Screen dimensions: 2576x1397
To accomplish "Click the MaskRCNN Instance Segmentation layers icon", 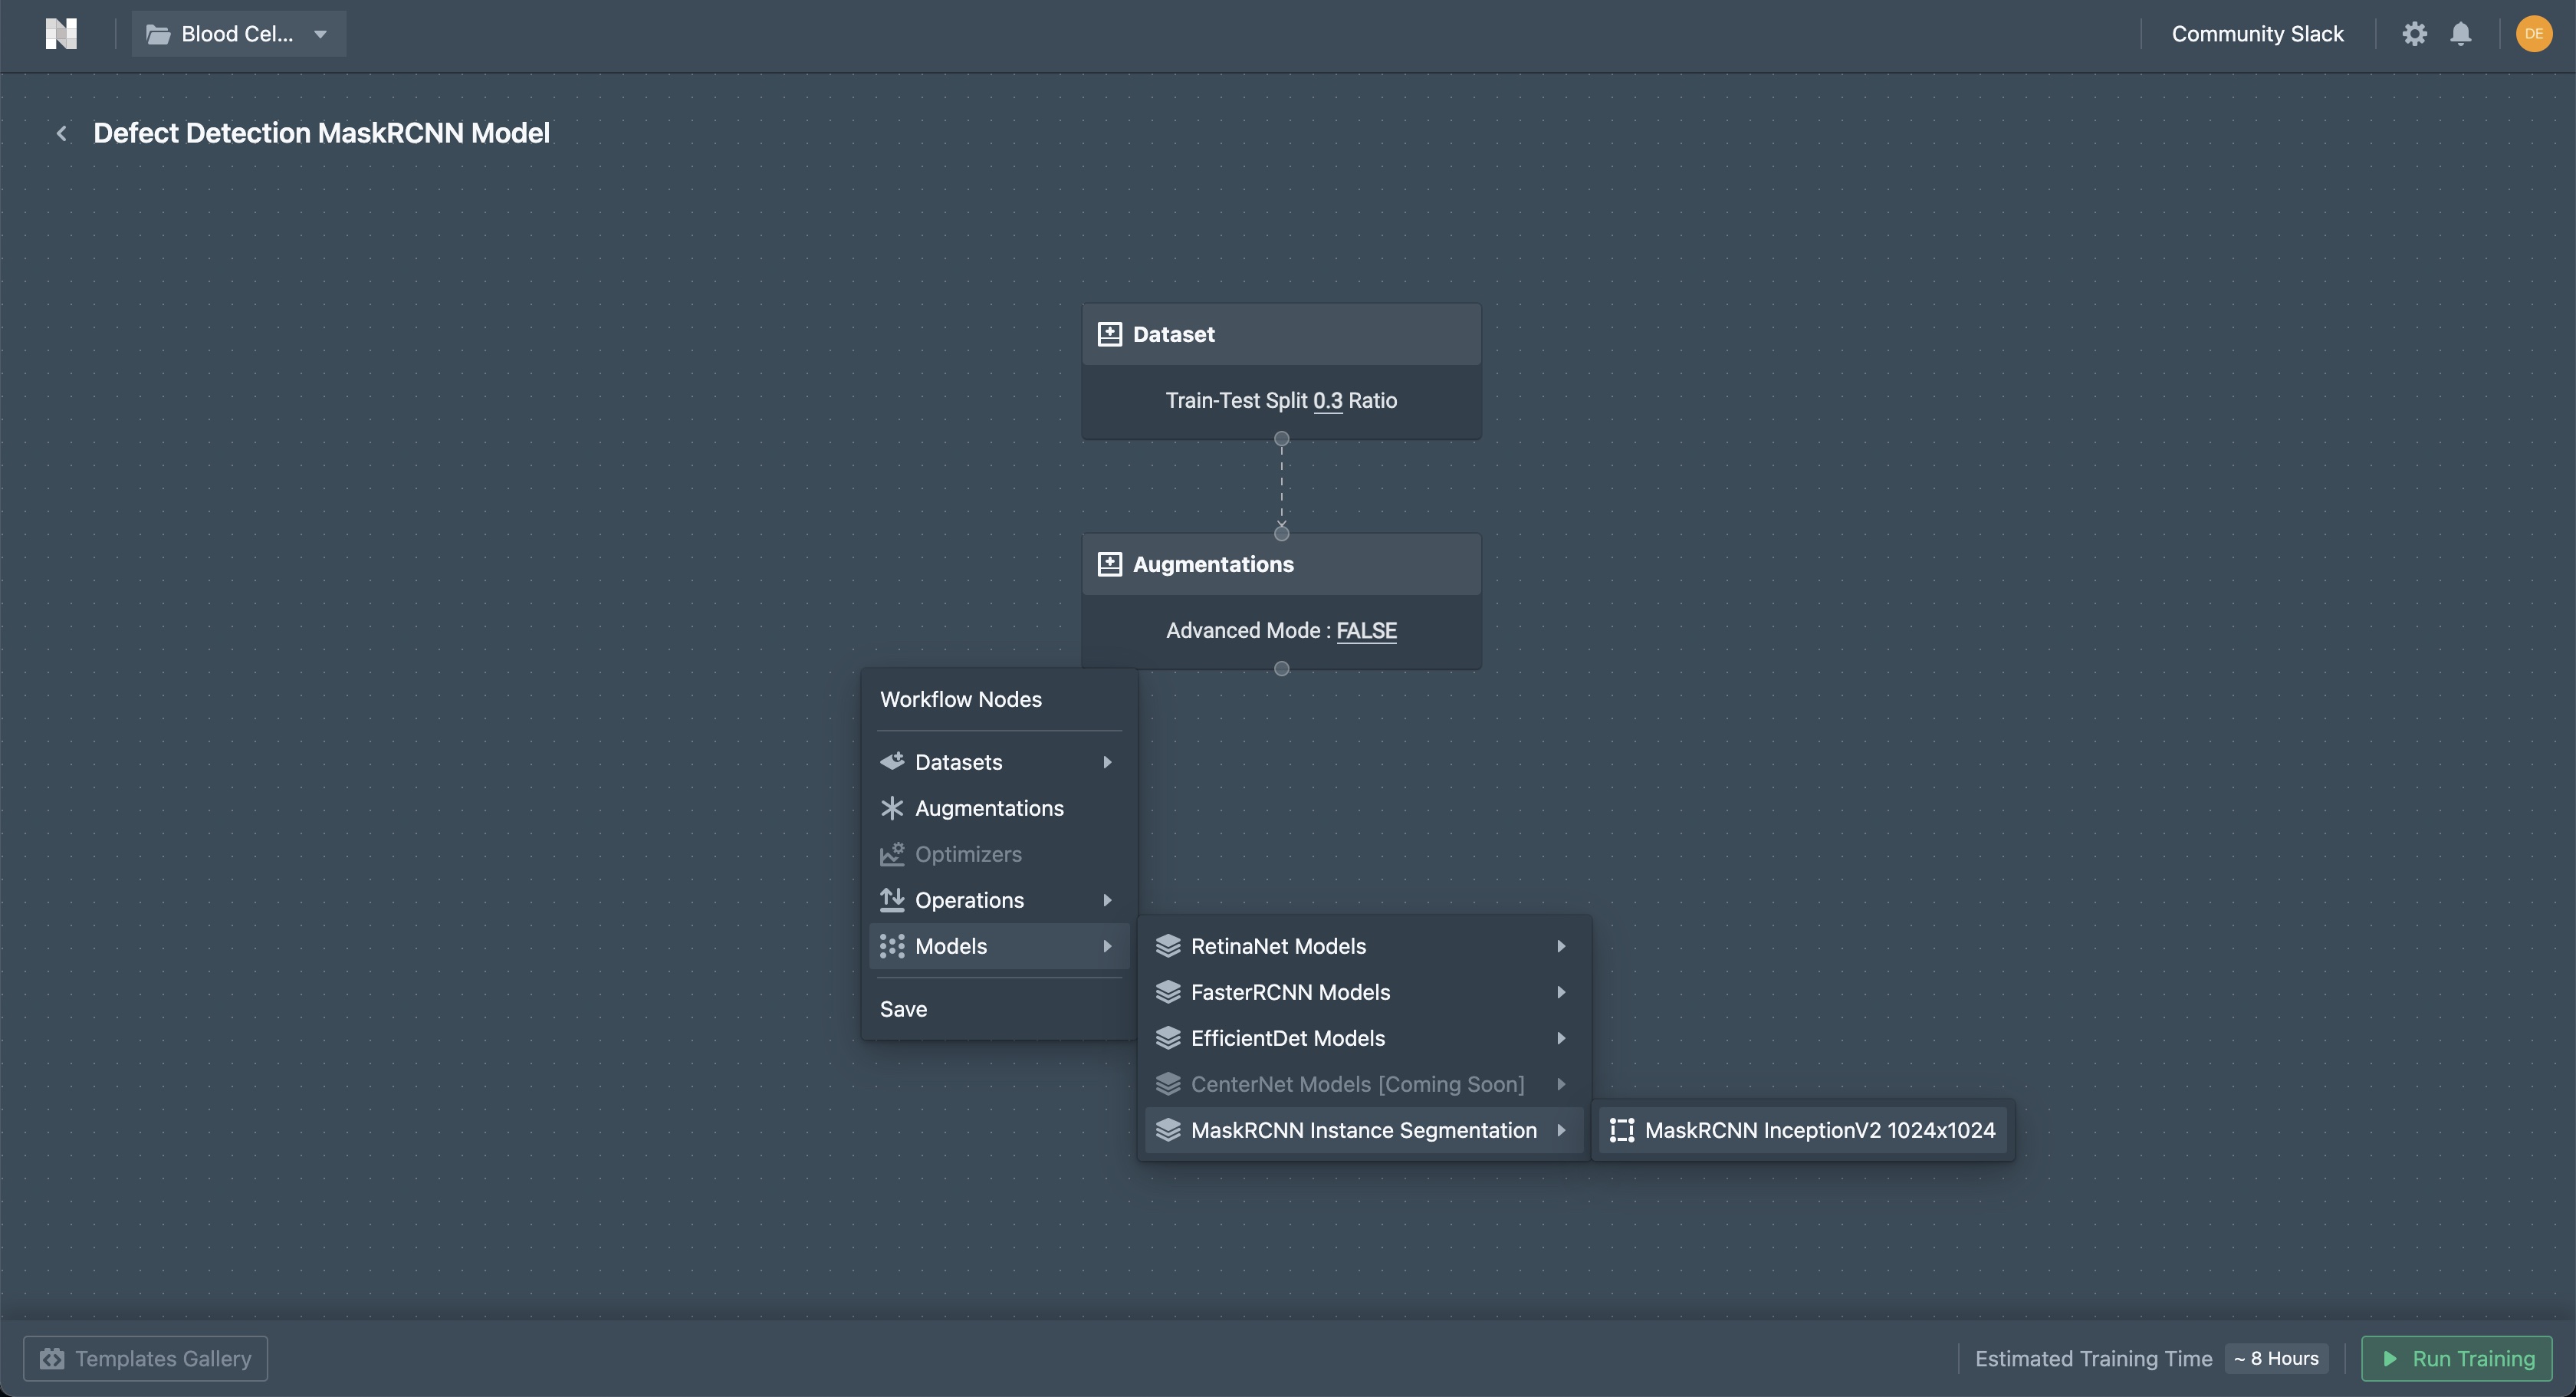I will point(1168,1130).
